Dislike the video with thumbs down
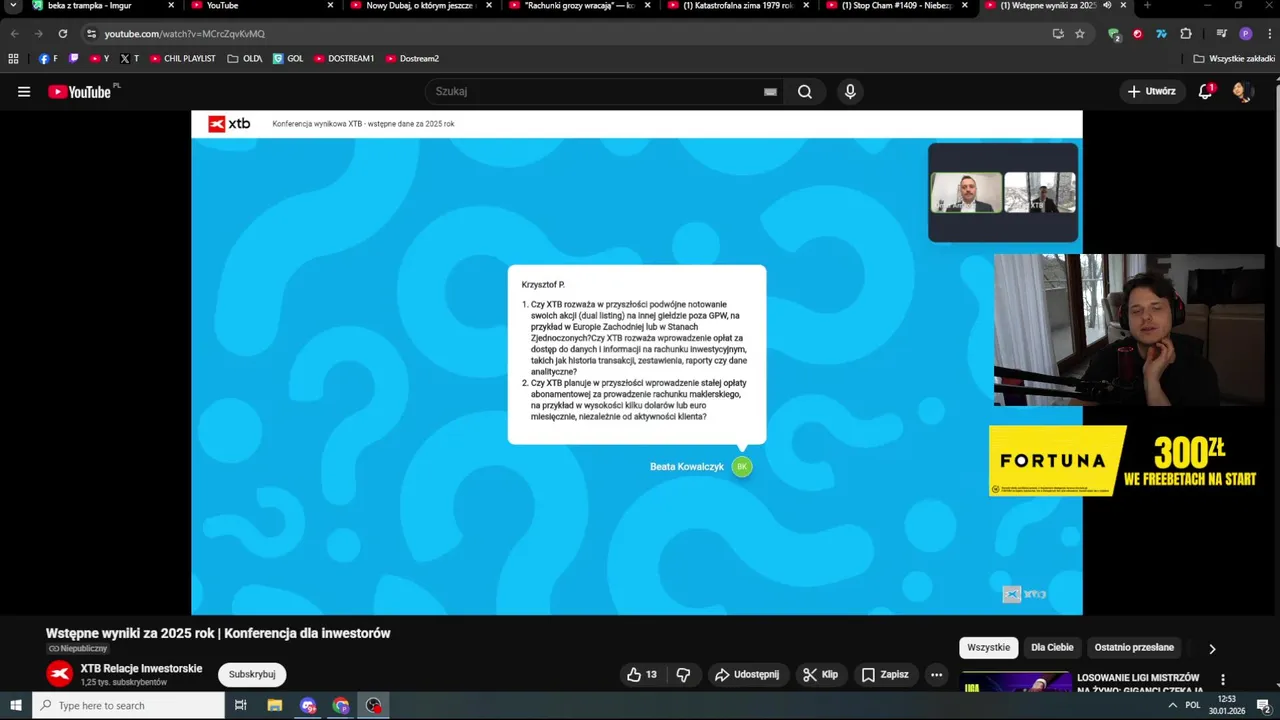Viewport: 1280px width, 720px height. pyautogui.click(x=683, y=675)
